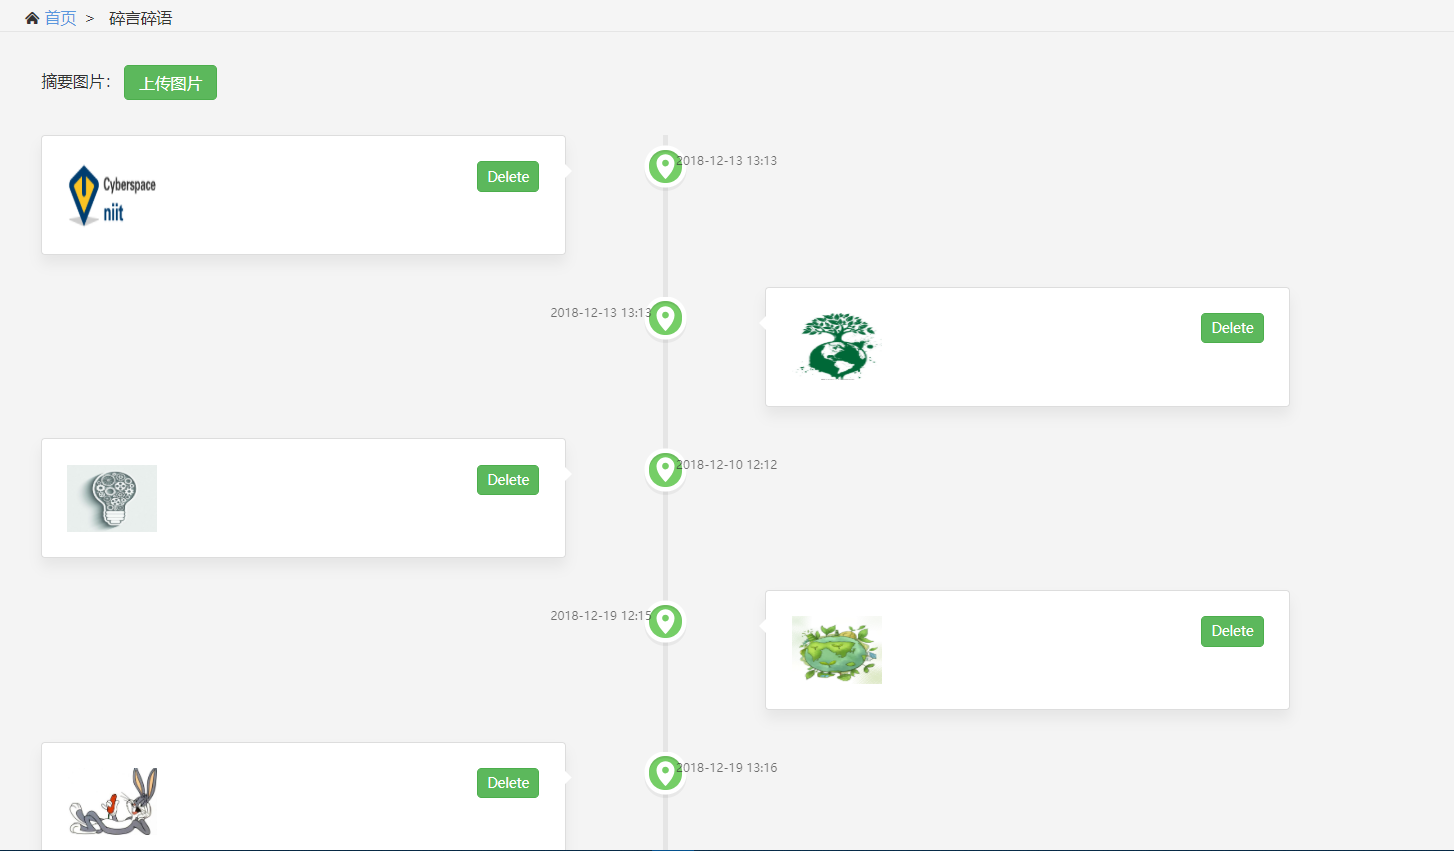Screen dimensions: 1454x851
Task: Open the green tree globe thumbnail
Action: click(x=838, y=346)
